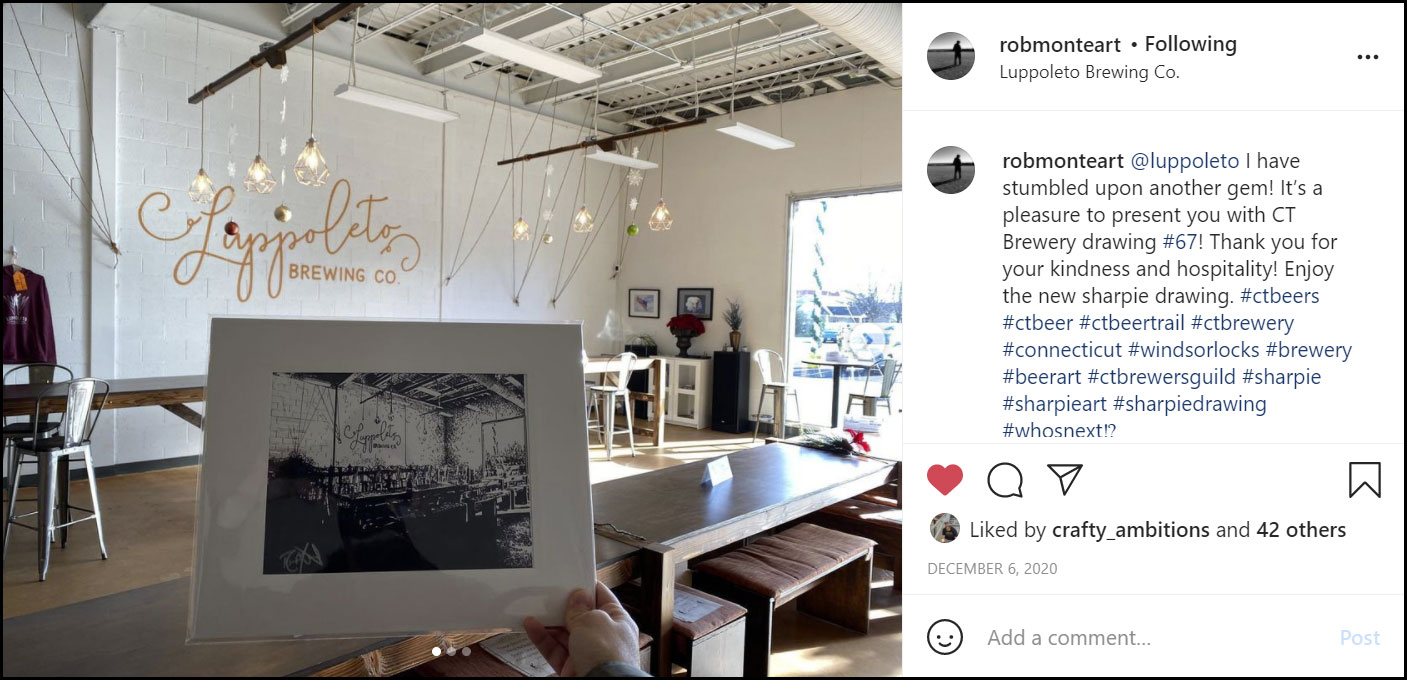Click the header profile avatar of robmonteart
The width and height of the screenshot is (1407, 680).
pyautogui.click(x=951, y=56)
